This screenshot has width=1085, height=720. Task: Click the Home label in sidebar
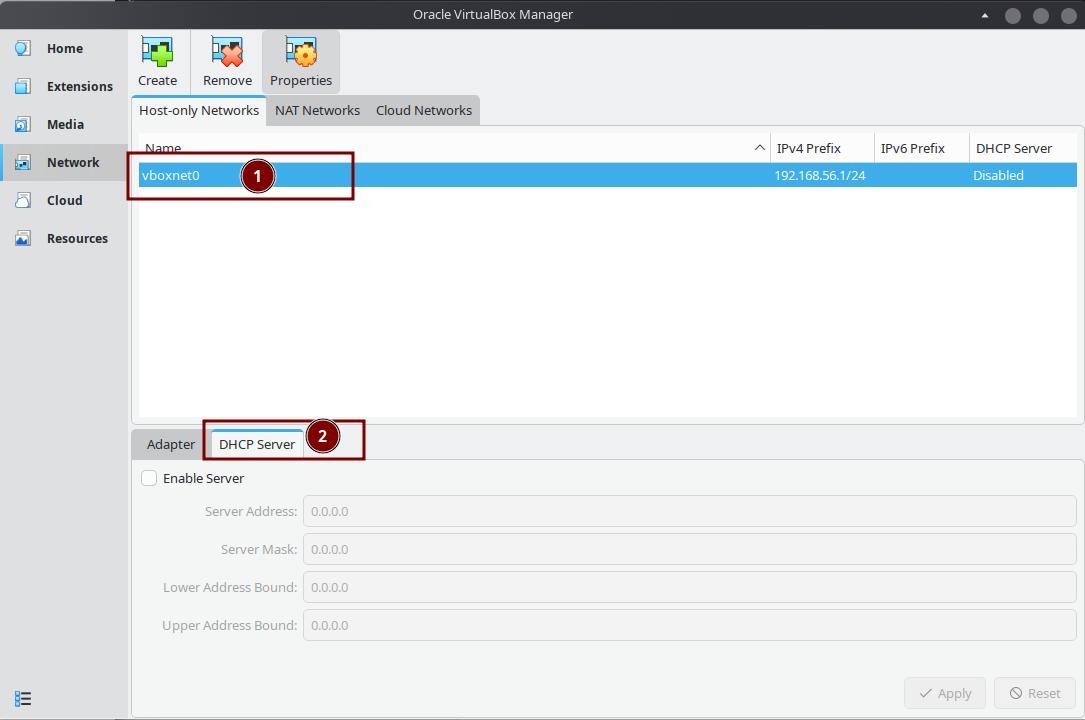tap(65, 48)
